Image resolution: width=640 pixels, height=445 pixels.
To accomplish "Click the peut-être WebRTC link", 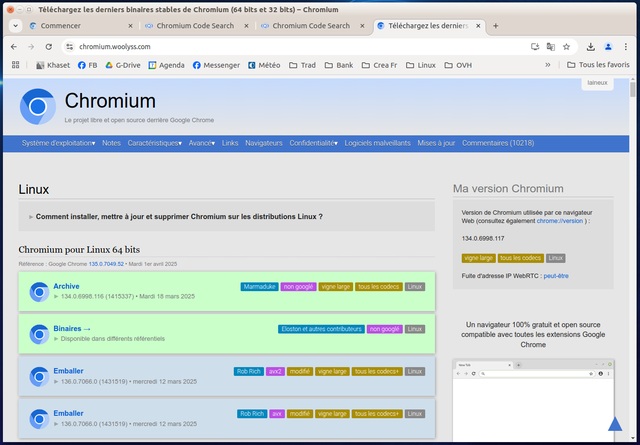I will tap(556, 276).
